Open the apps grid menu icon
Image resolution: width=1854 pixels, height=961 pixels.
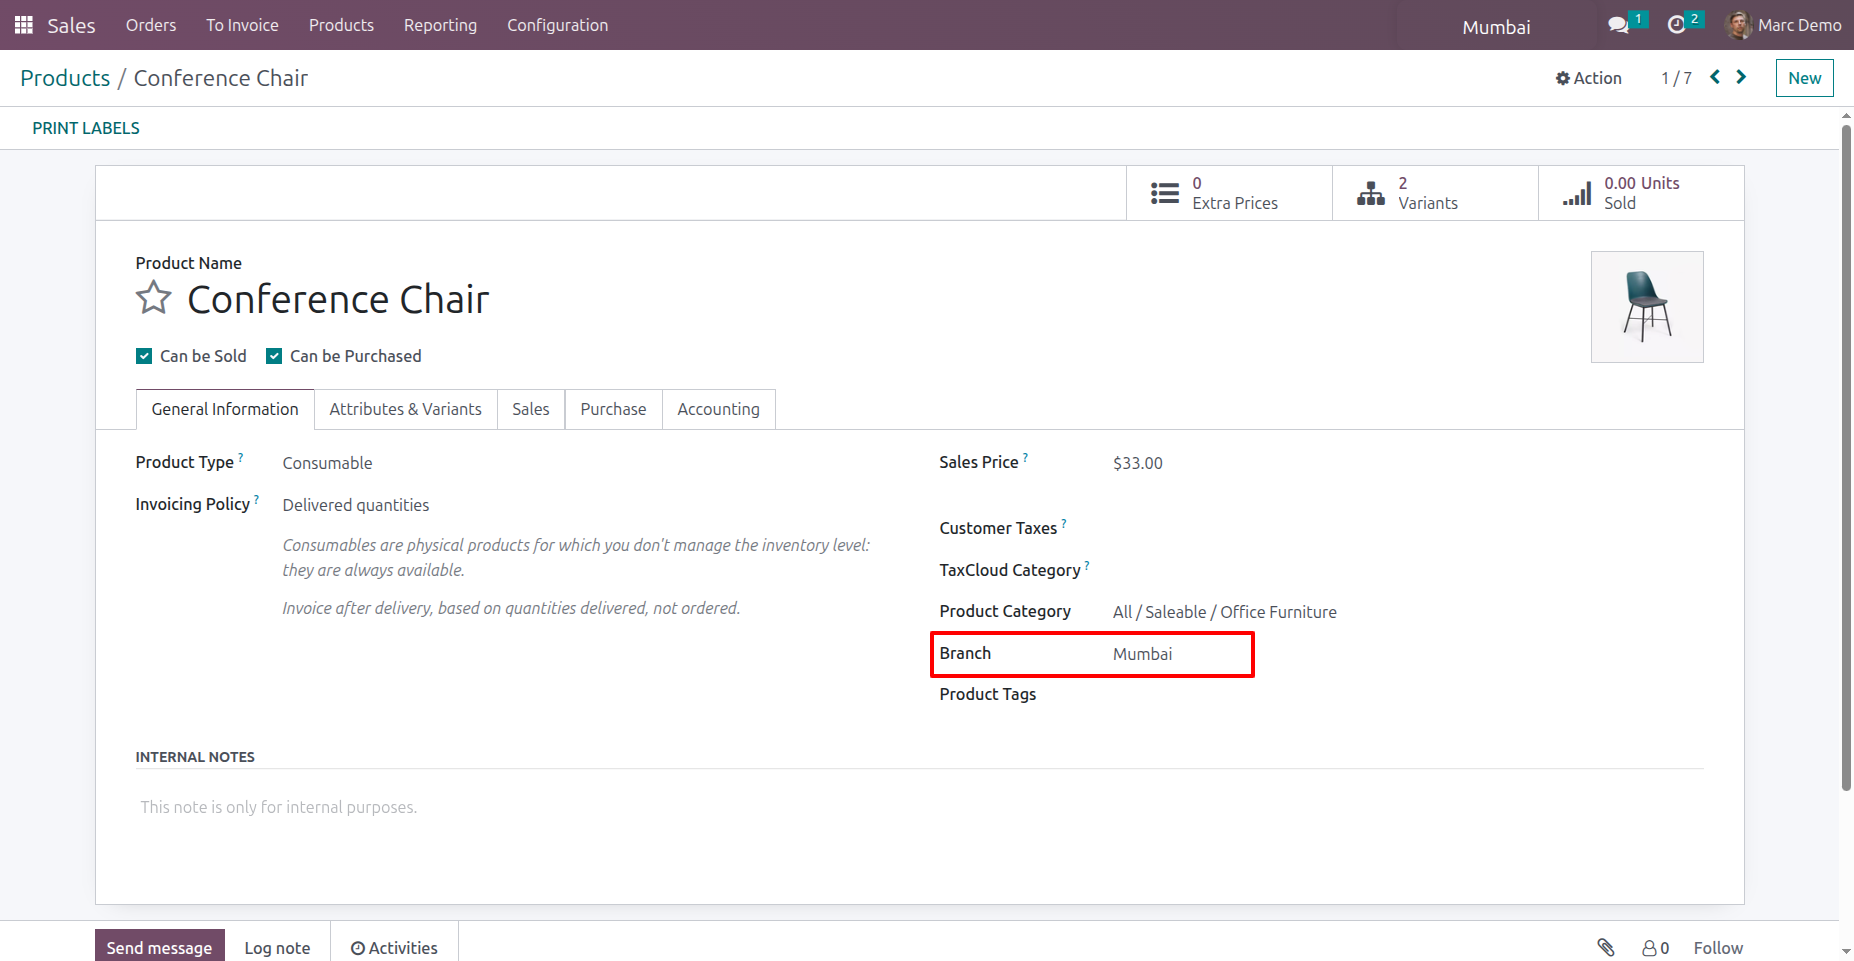point(24,25)
